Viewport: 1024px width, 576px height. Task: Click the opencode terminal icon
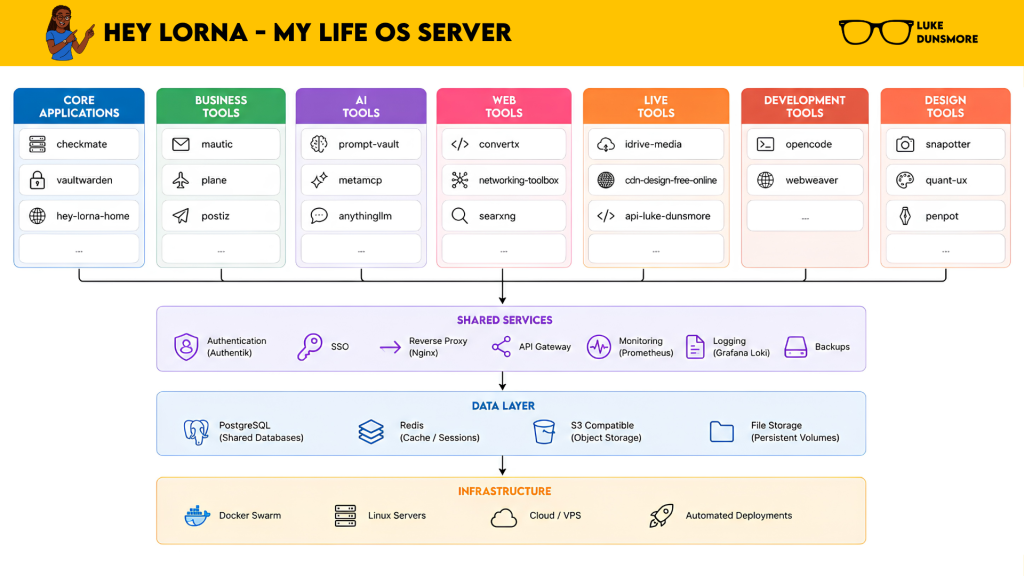tap(765, 144)
